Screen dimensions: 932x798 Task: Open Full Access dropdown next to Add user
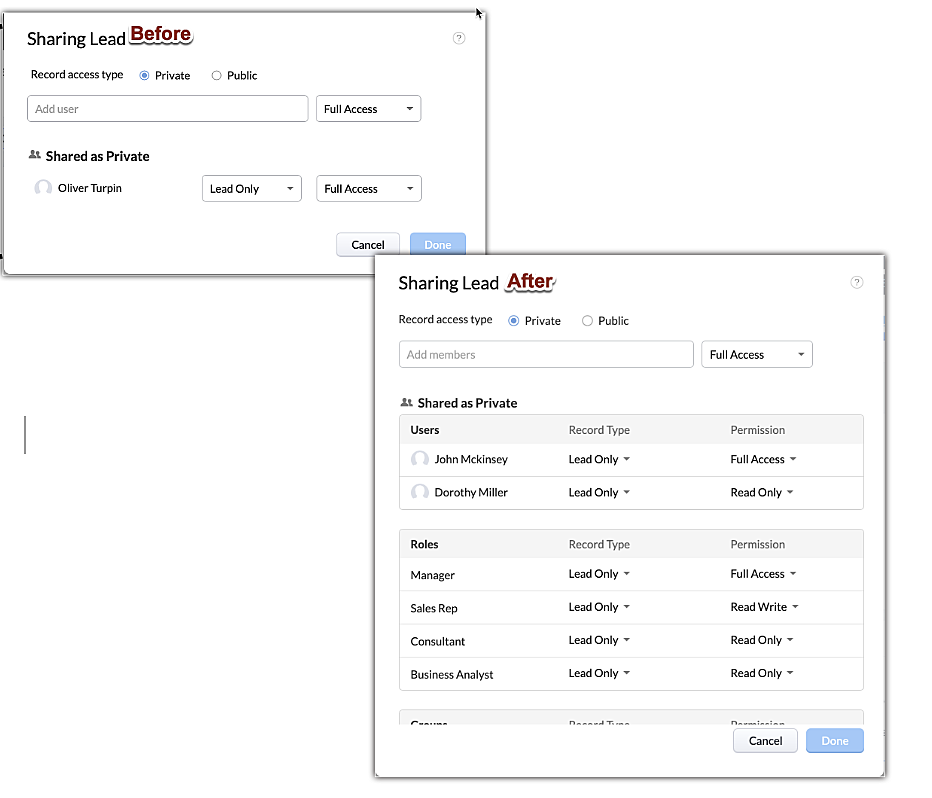[368, 109]
